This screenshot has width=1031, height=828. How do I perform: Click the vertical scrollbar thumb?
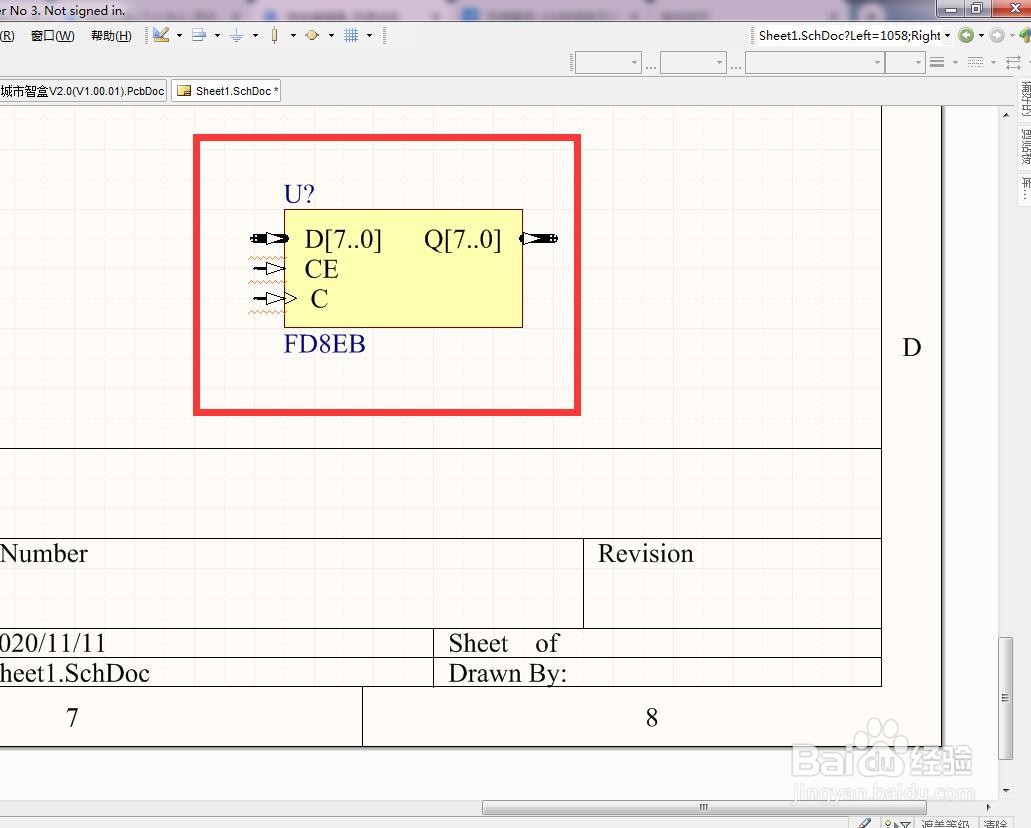click(x=1005, y=698)
